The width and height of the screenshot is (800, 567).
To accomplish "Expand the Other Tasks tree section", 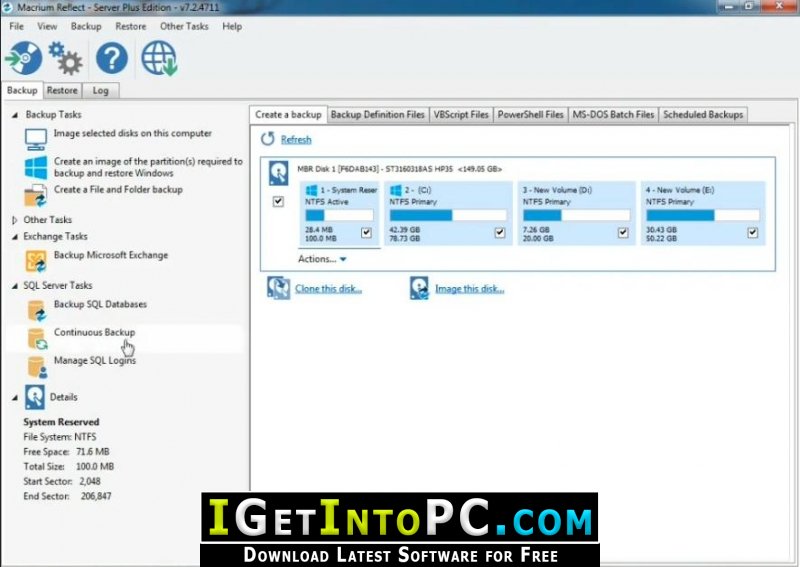I will (14, 220).
